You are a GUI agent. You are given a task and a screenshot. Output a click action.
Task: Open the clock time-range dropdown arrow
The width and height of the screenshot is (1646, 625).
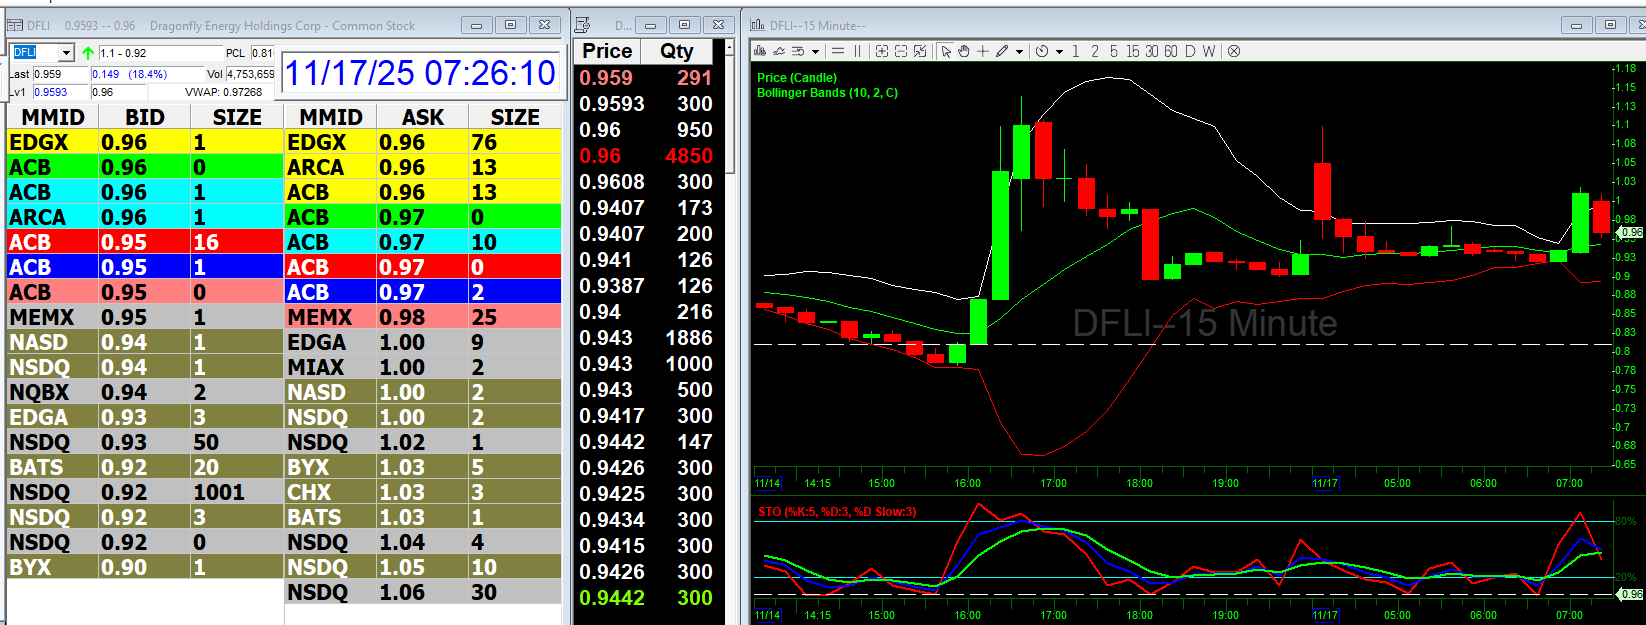1059,52
